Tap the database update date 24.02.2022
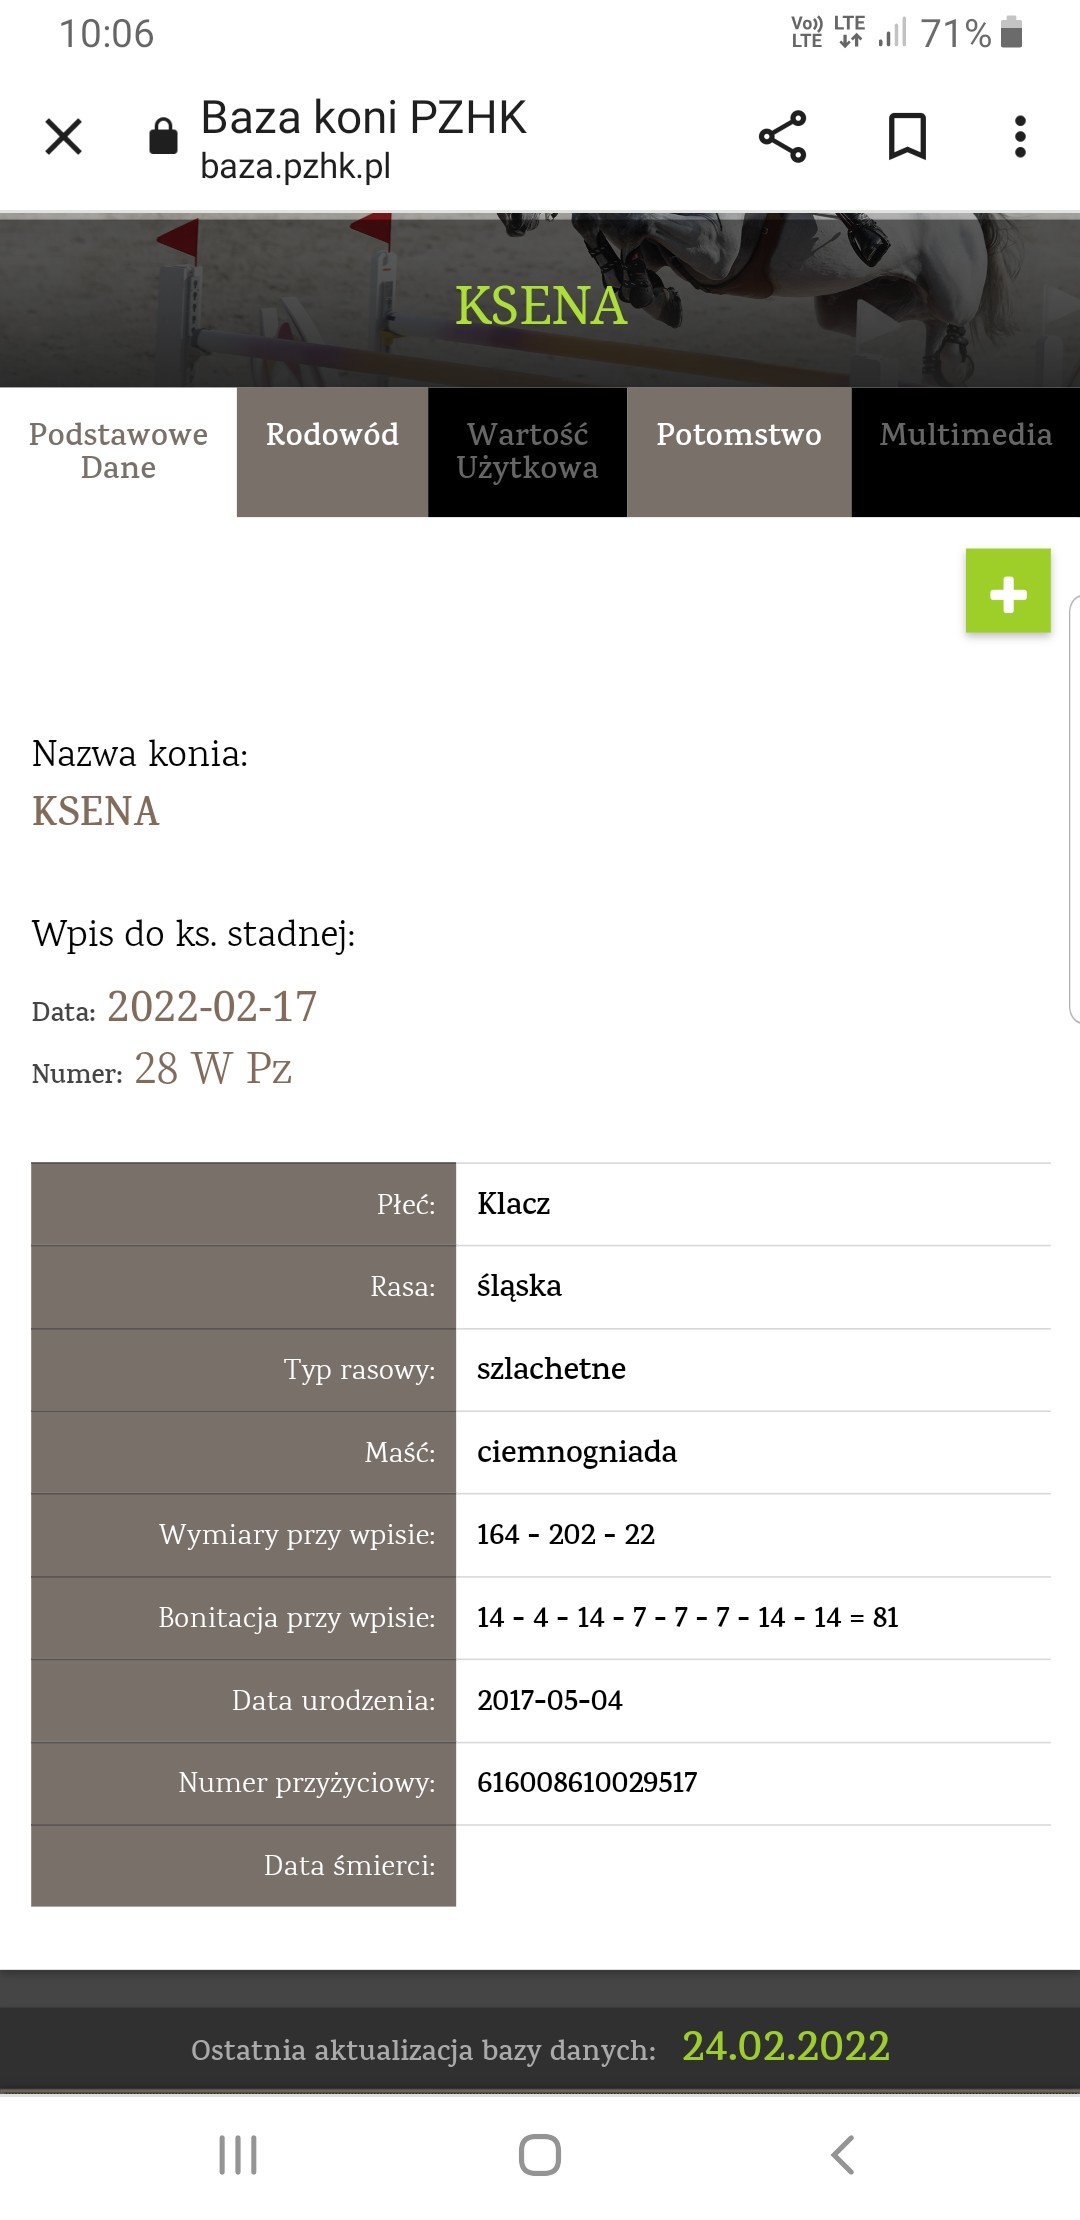 pos(786,2046)
